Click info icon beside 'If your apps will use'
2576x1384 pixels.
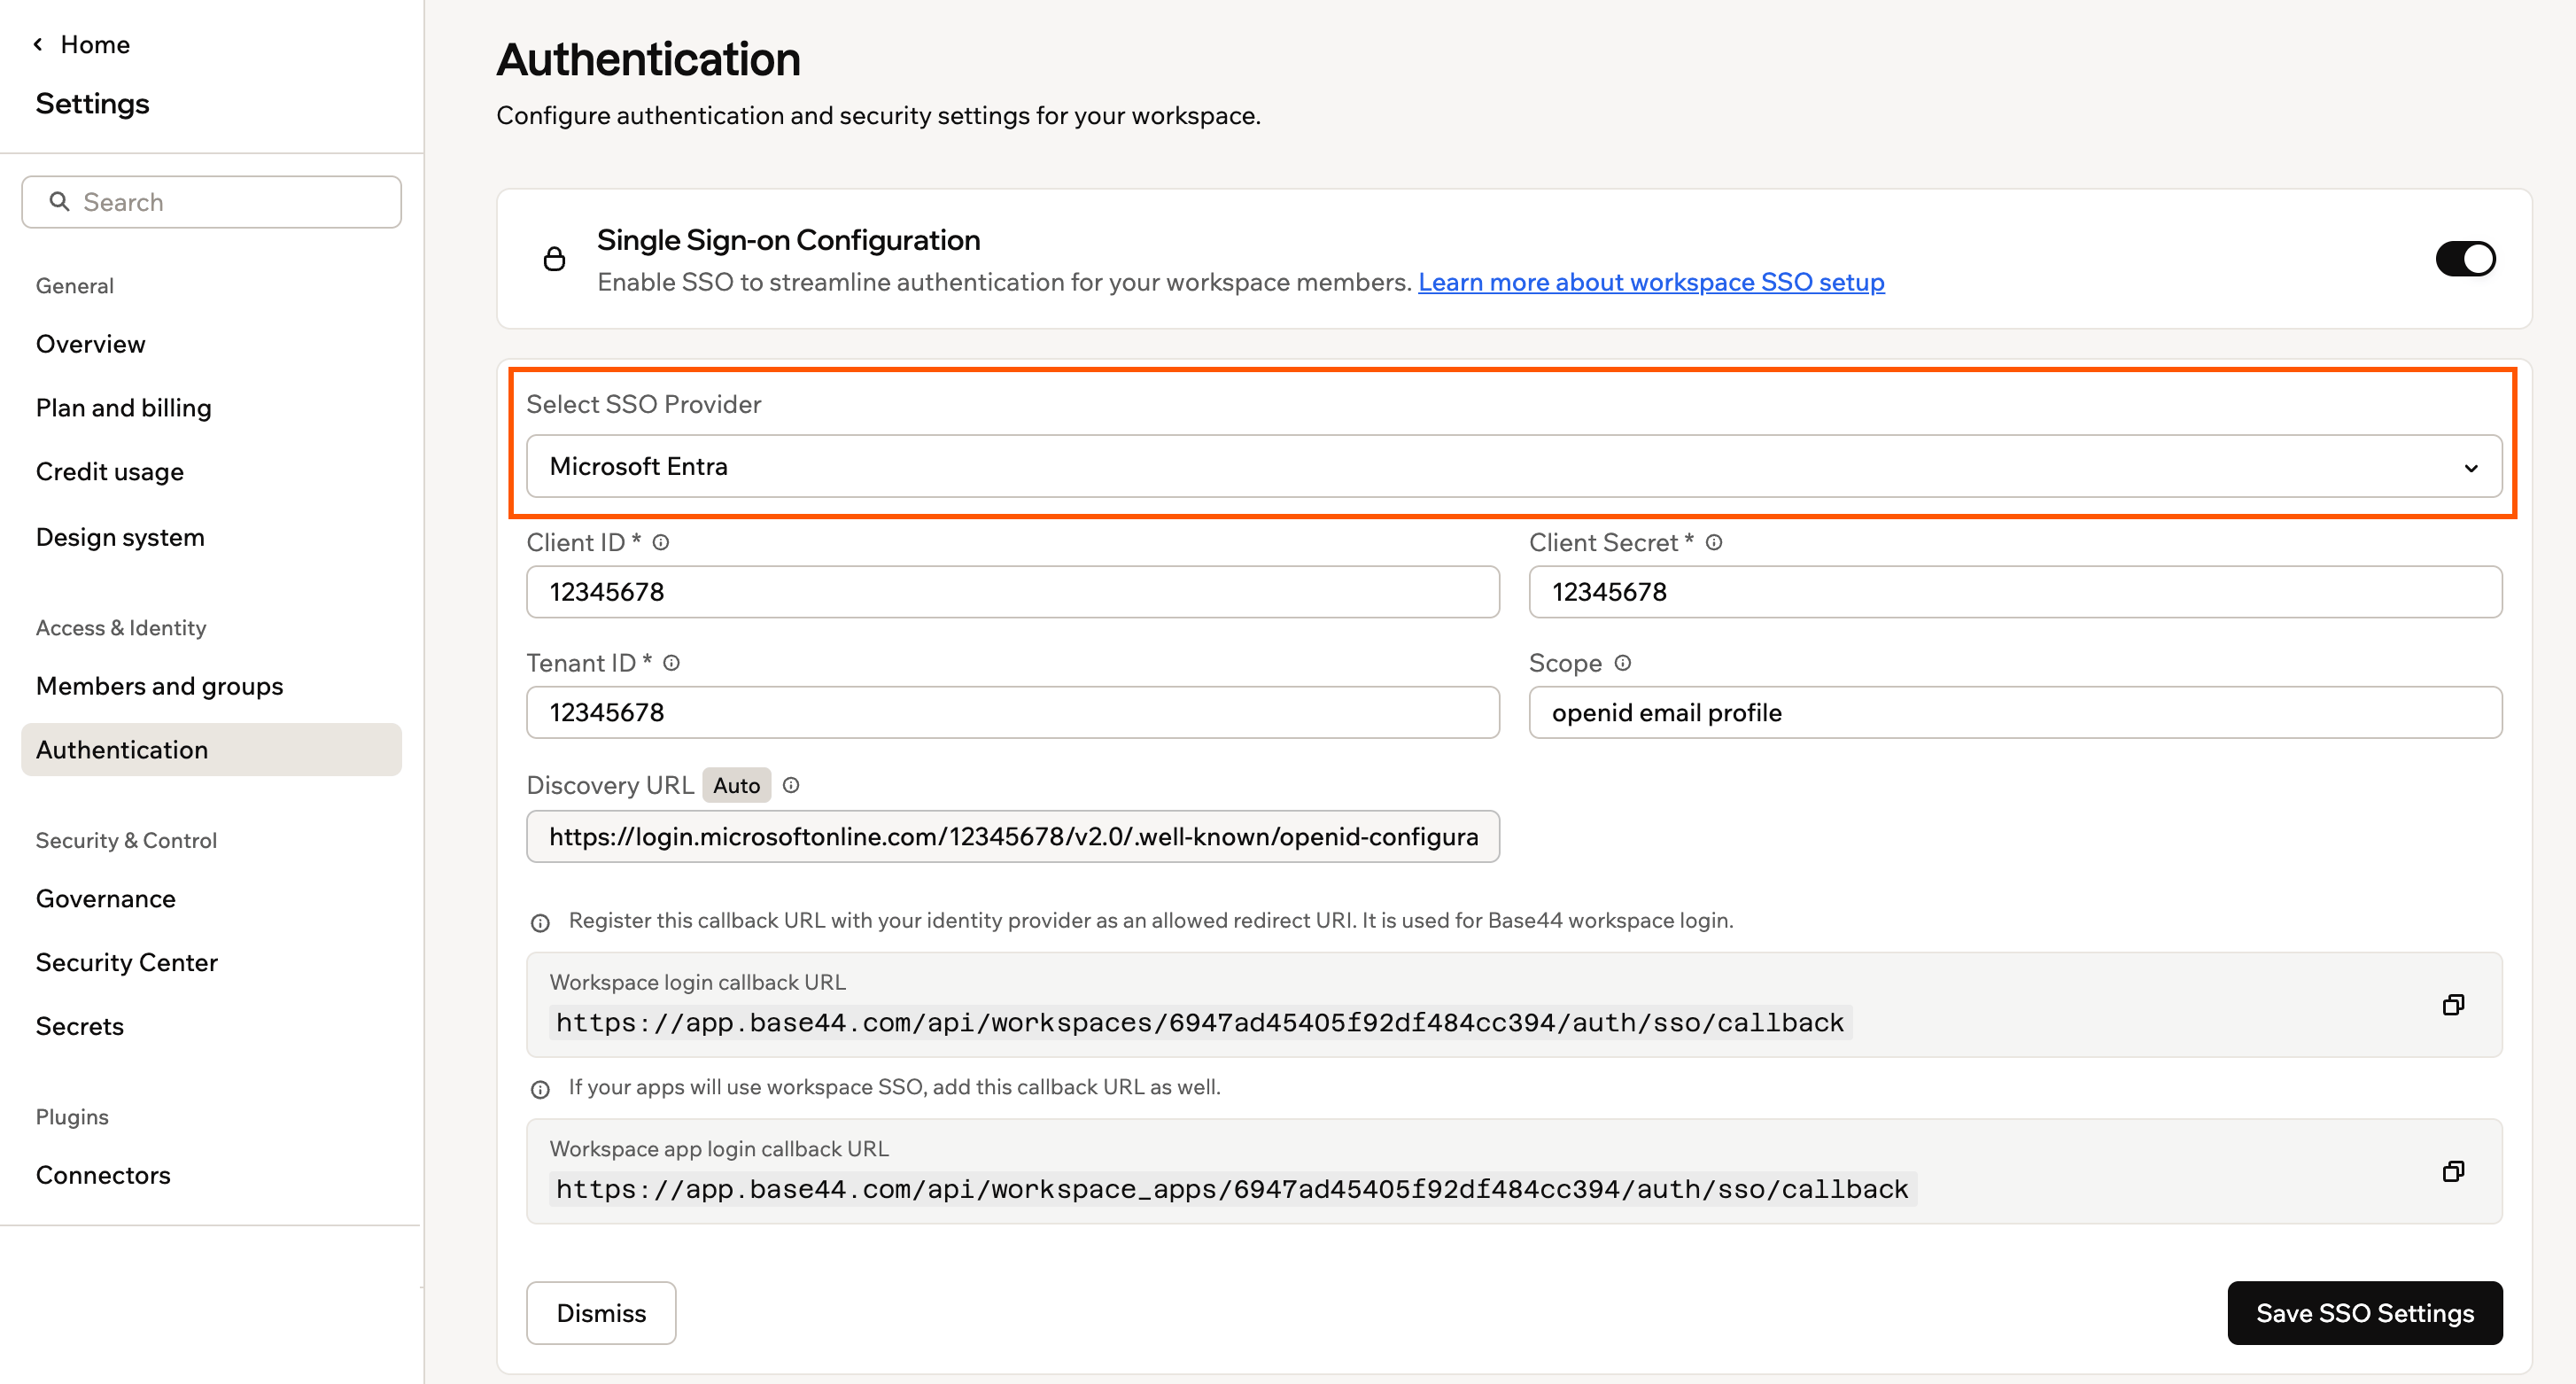540,1089
